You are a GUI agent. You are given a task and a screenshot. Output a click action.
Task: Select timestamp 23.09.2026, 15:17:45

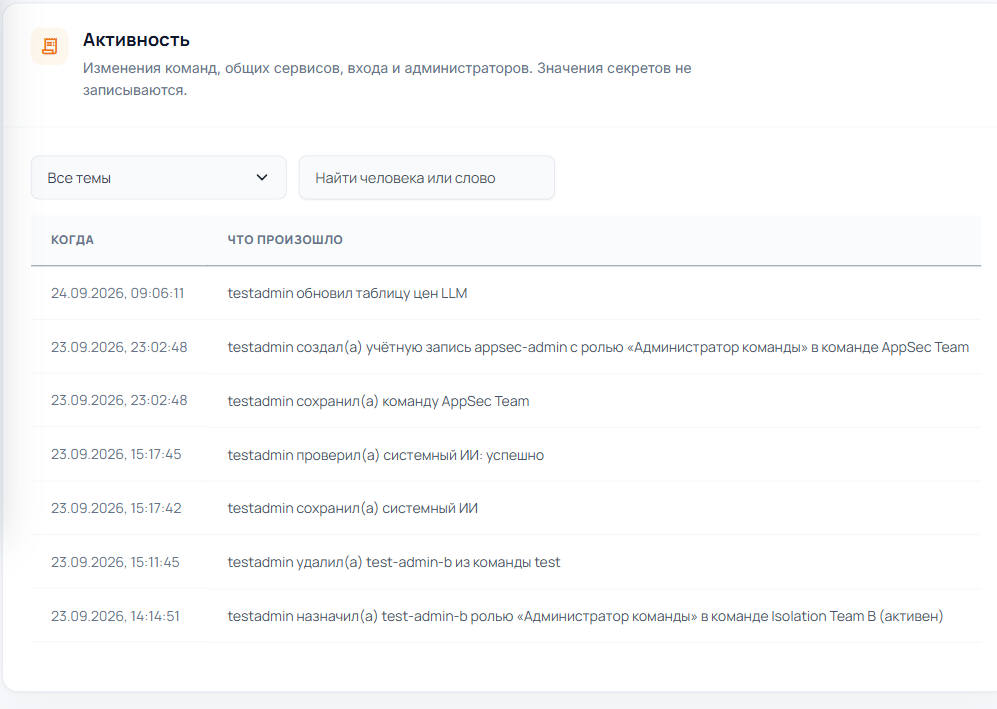(x=116, y=454)
